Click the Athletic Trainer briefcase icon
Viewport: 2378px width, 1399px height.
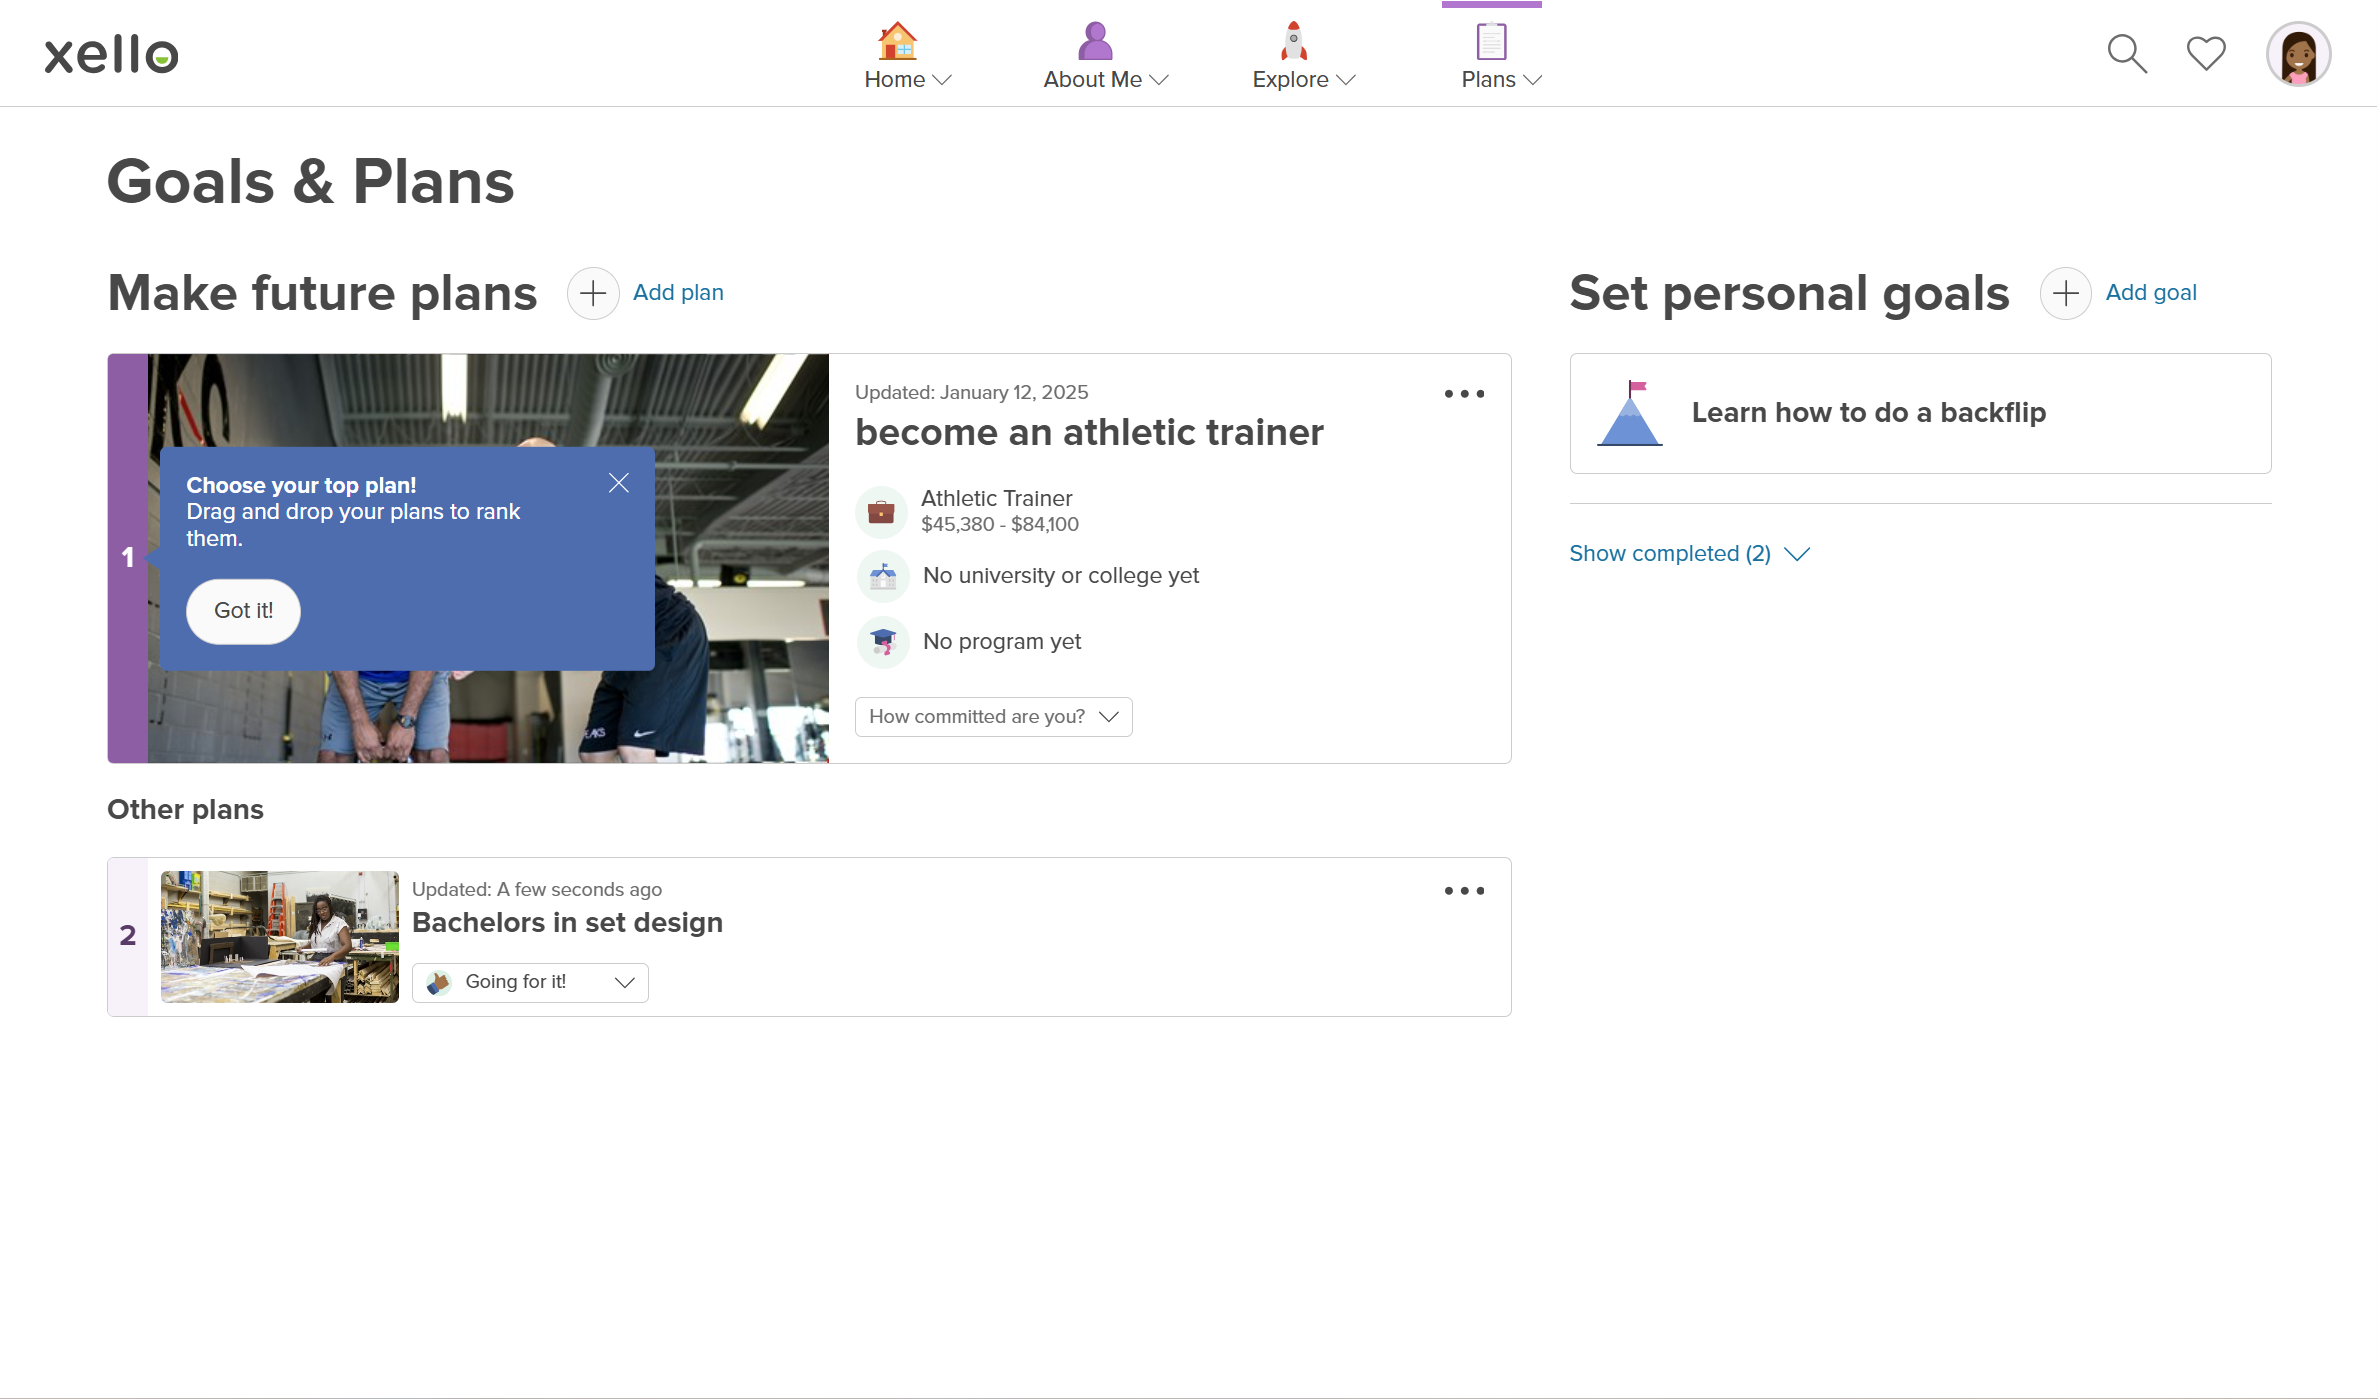click(881, 512)
